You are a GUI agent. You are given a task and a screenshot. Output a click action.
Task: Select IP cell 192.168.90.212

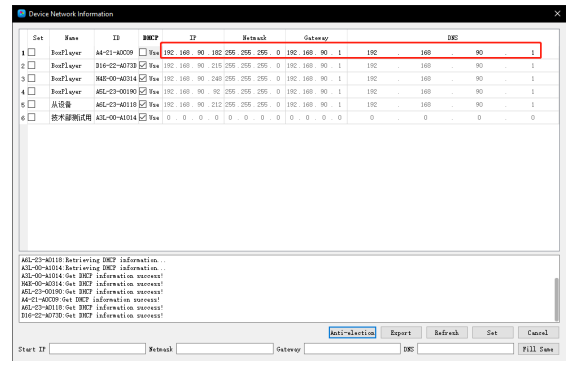click(x=193, y=104)
